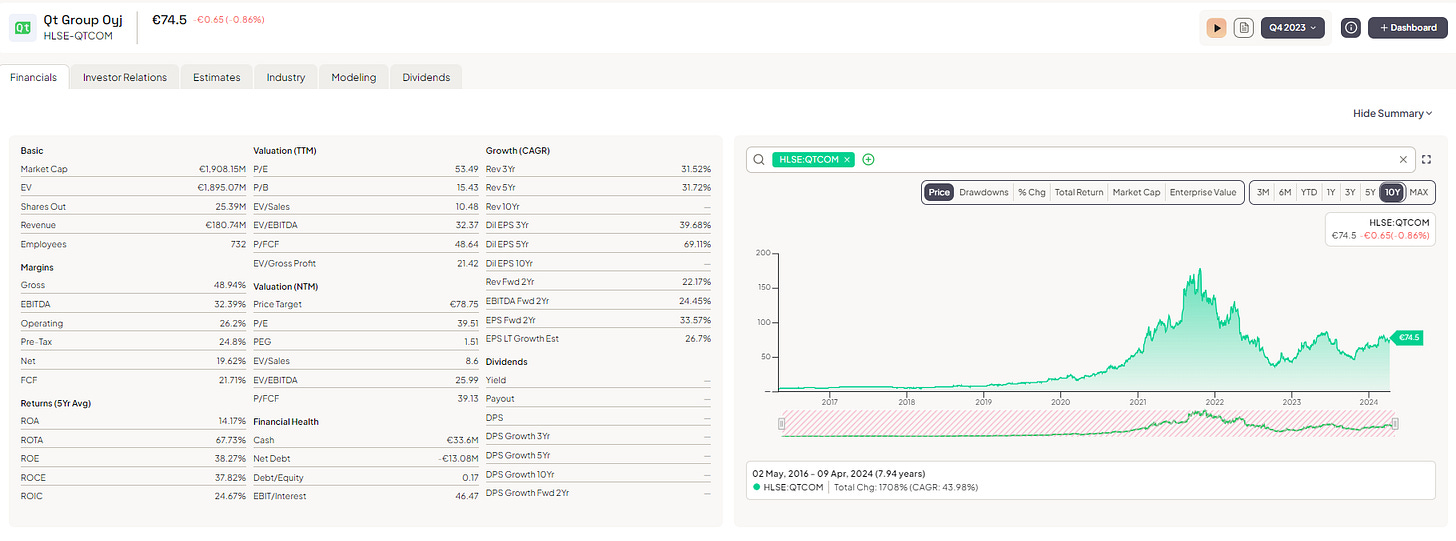Set chart range to 5Y
This screenshot has width=1456, height=541.
(x=1370, y=192)
